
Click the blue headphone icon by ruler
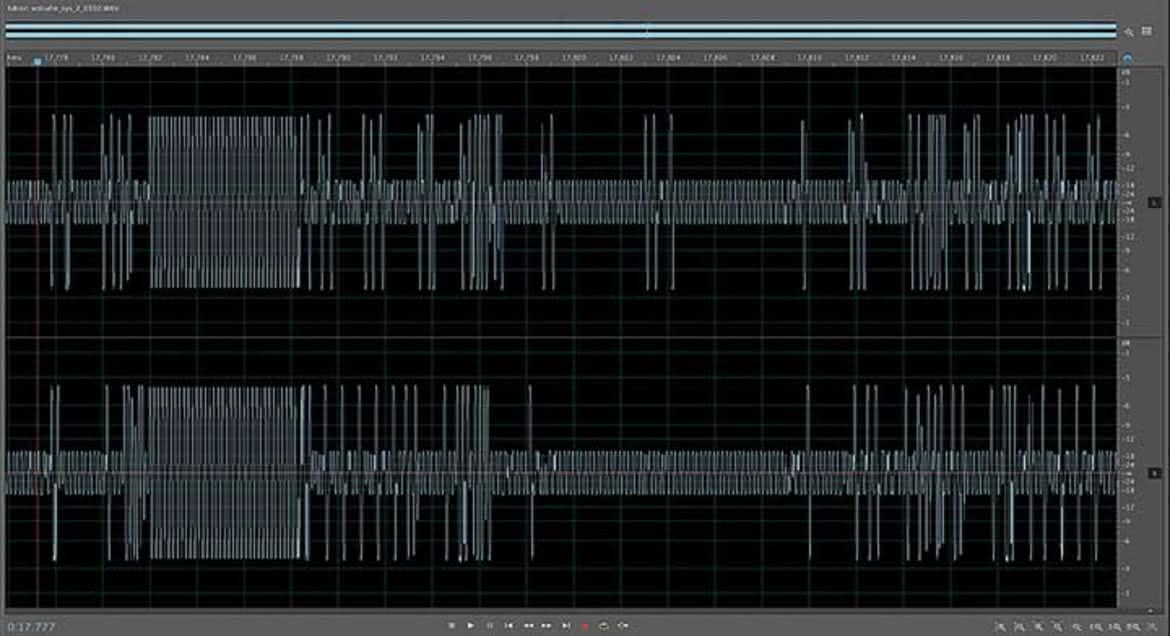(1127, 57)
